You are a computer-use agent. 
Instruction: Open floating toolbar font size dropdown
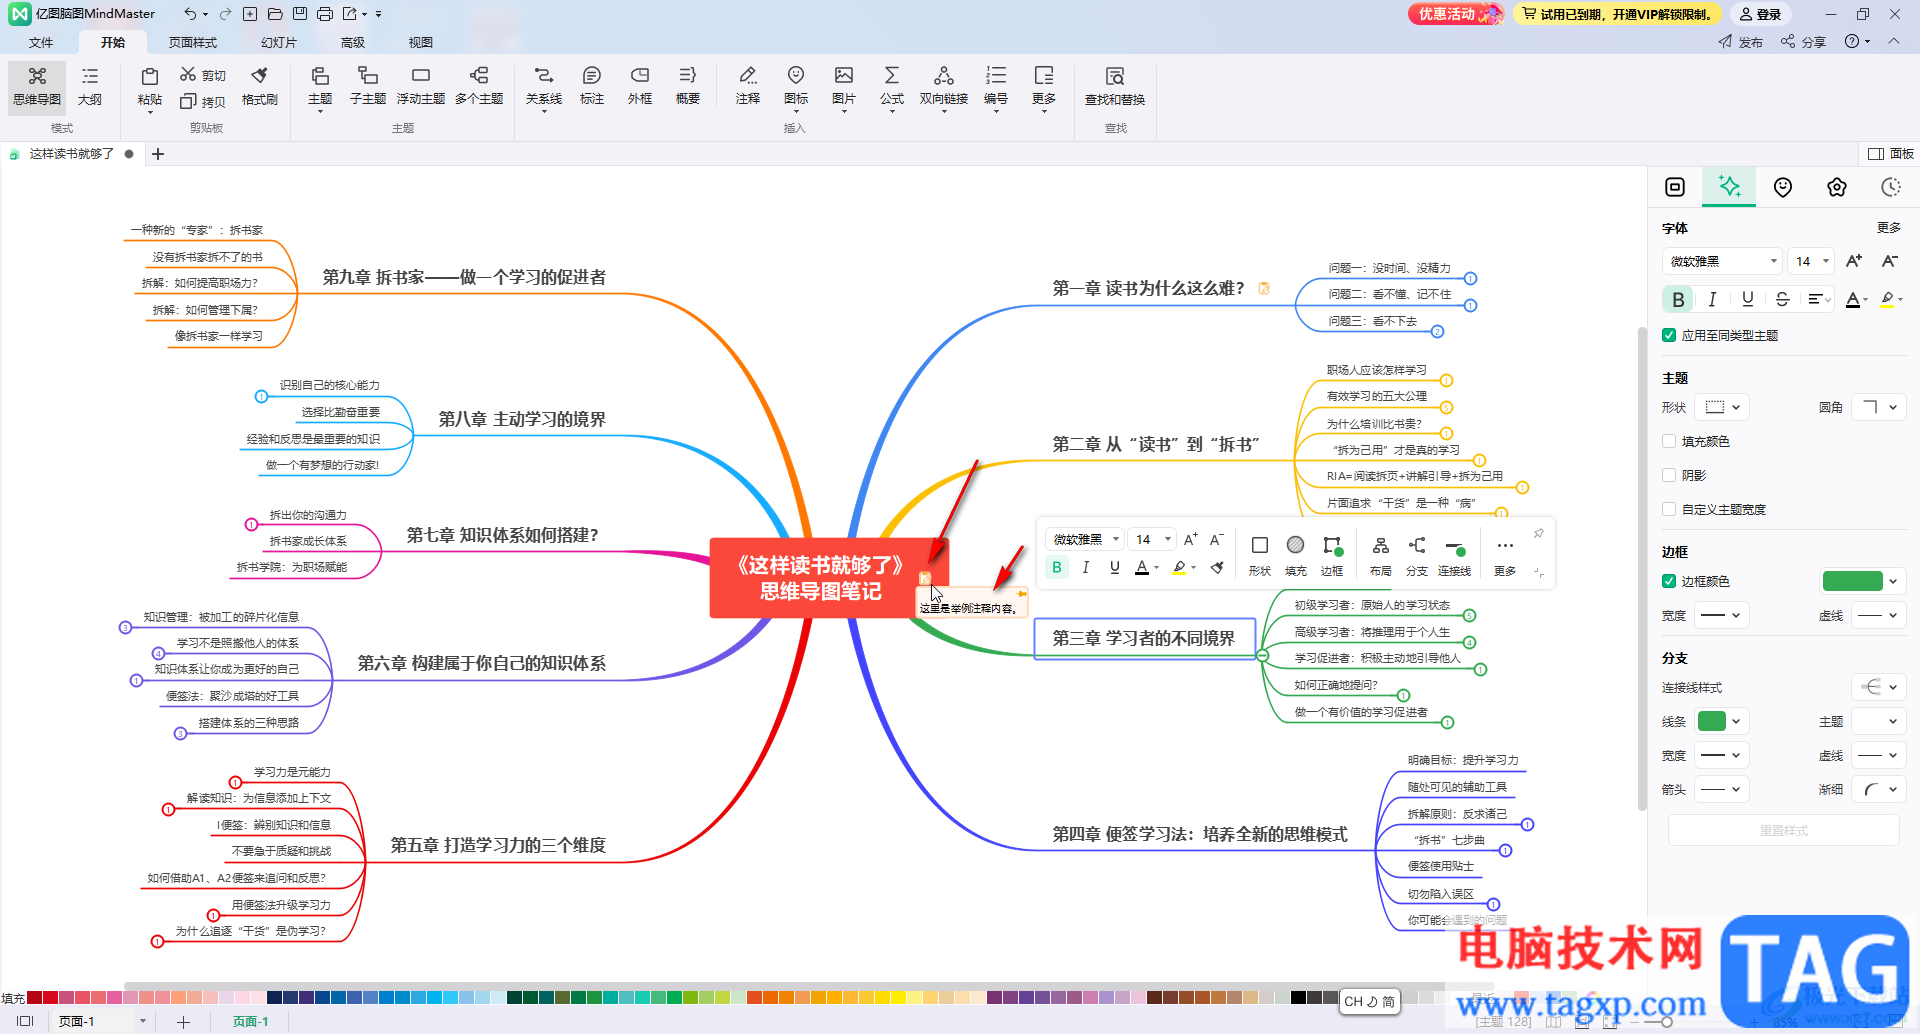1151,539
